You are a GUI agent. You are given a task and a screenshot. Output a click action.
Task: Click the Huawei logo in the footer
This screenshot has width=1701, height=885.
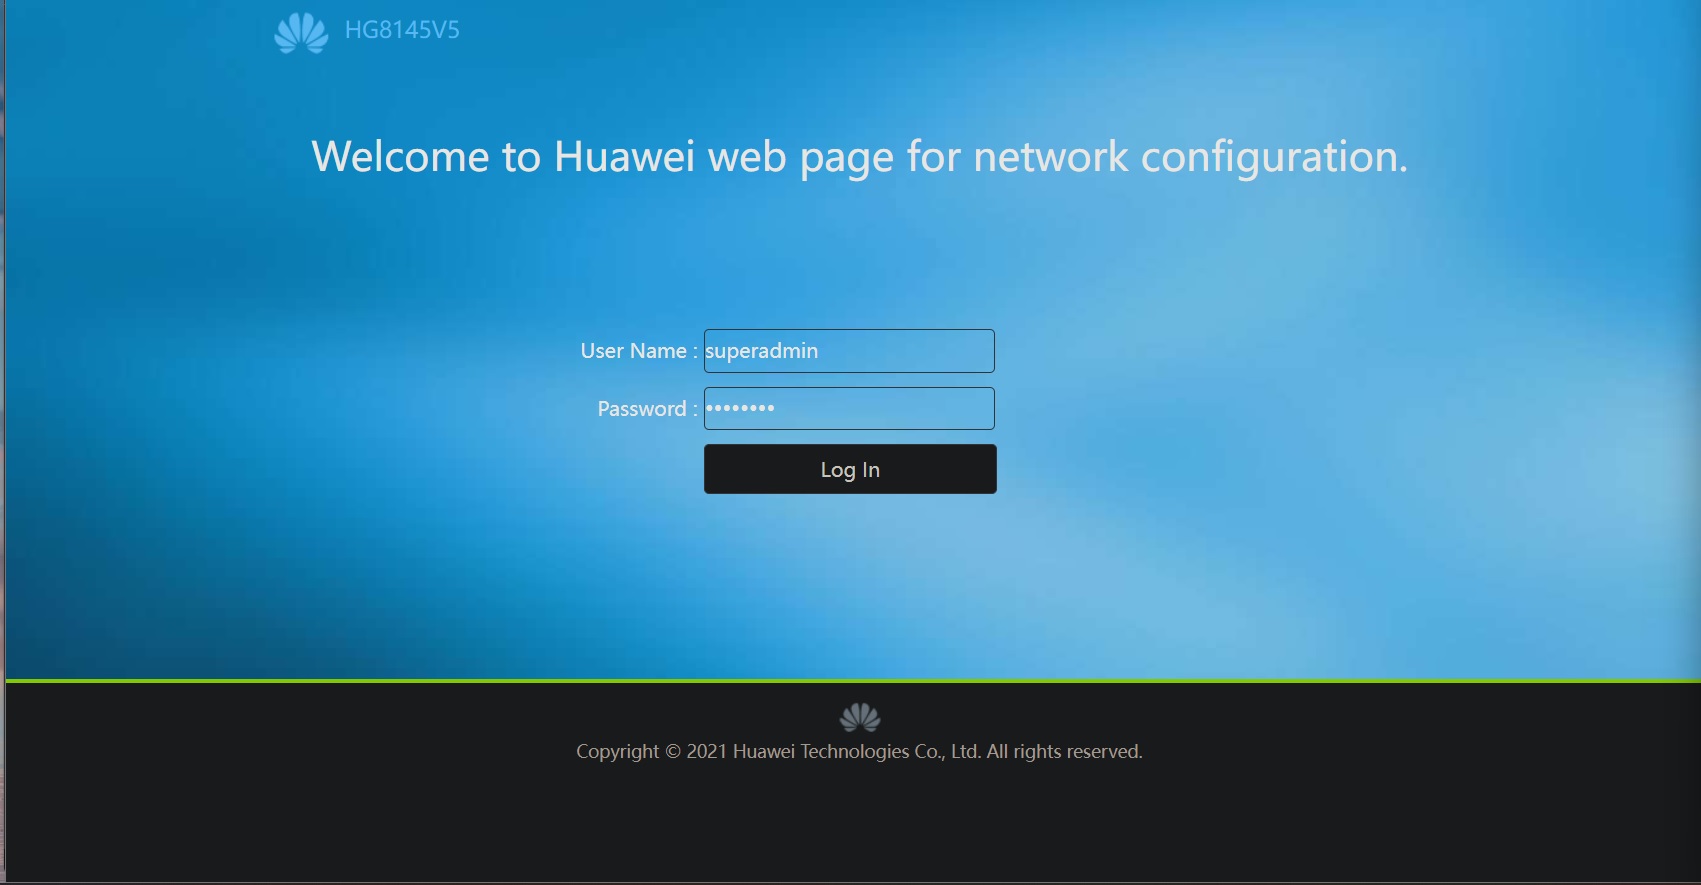(x=860, y=717)
